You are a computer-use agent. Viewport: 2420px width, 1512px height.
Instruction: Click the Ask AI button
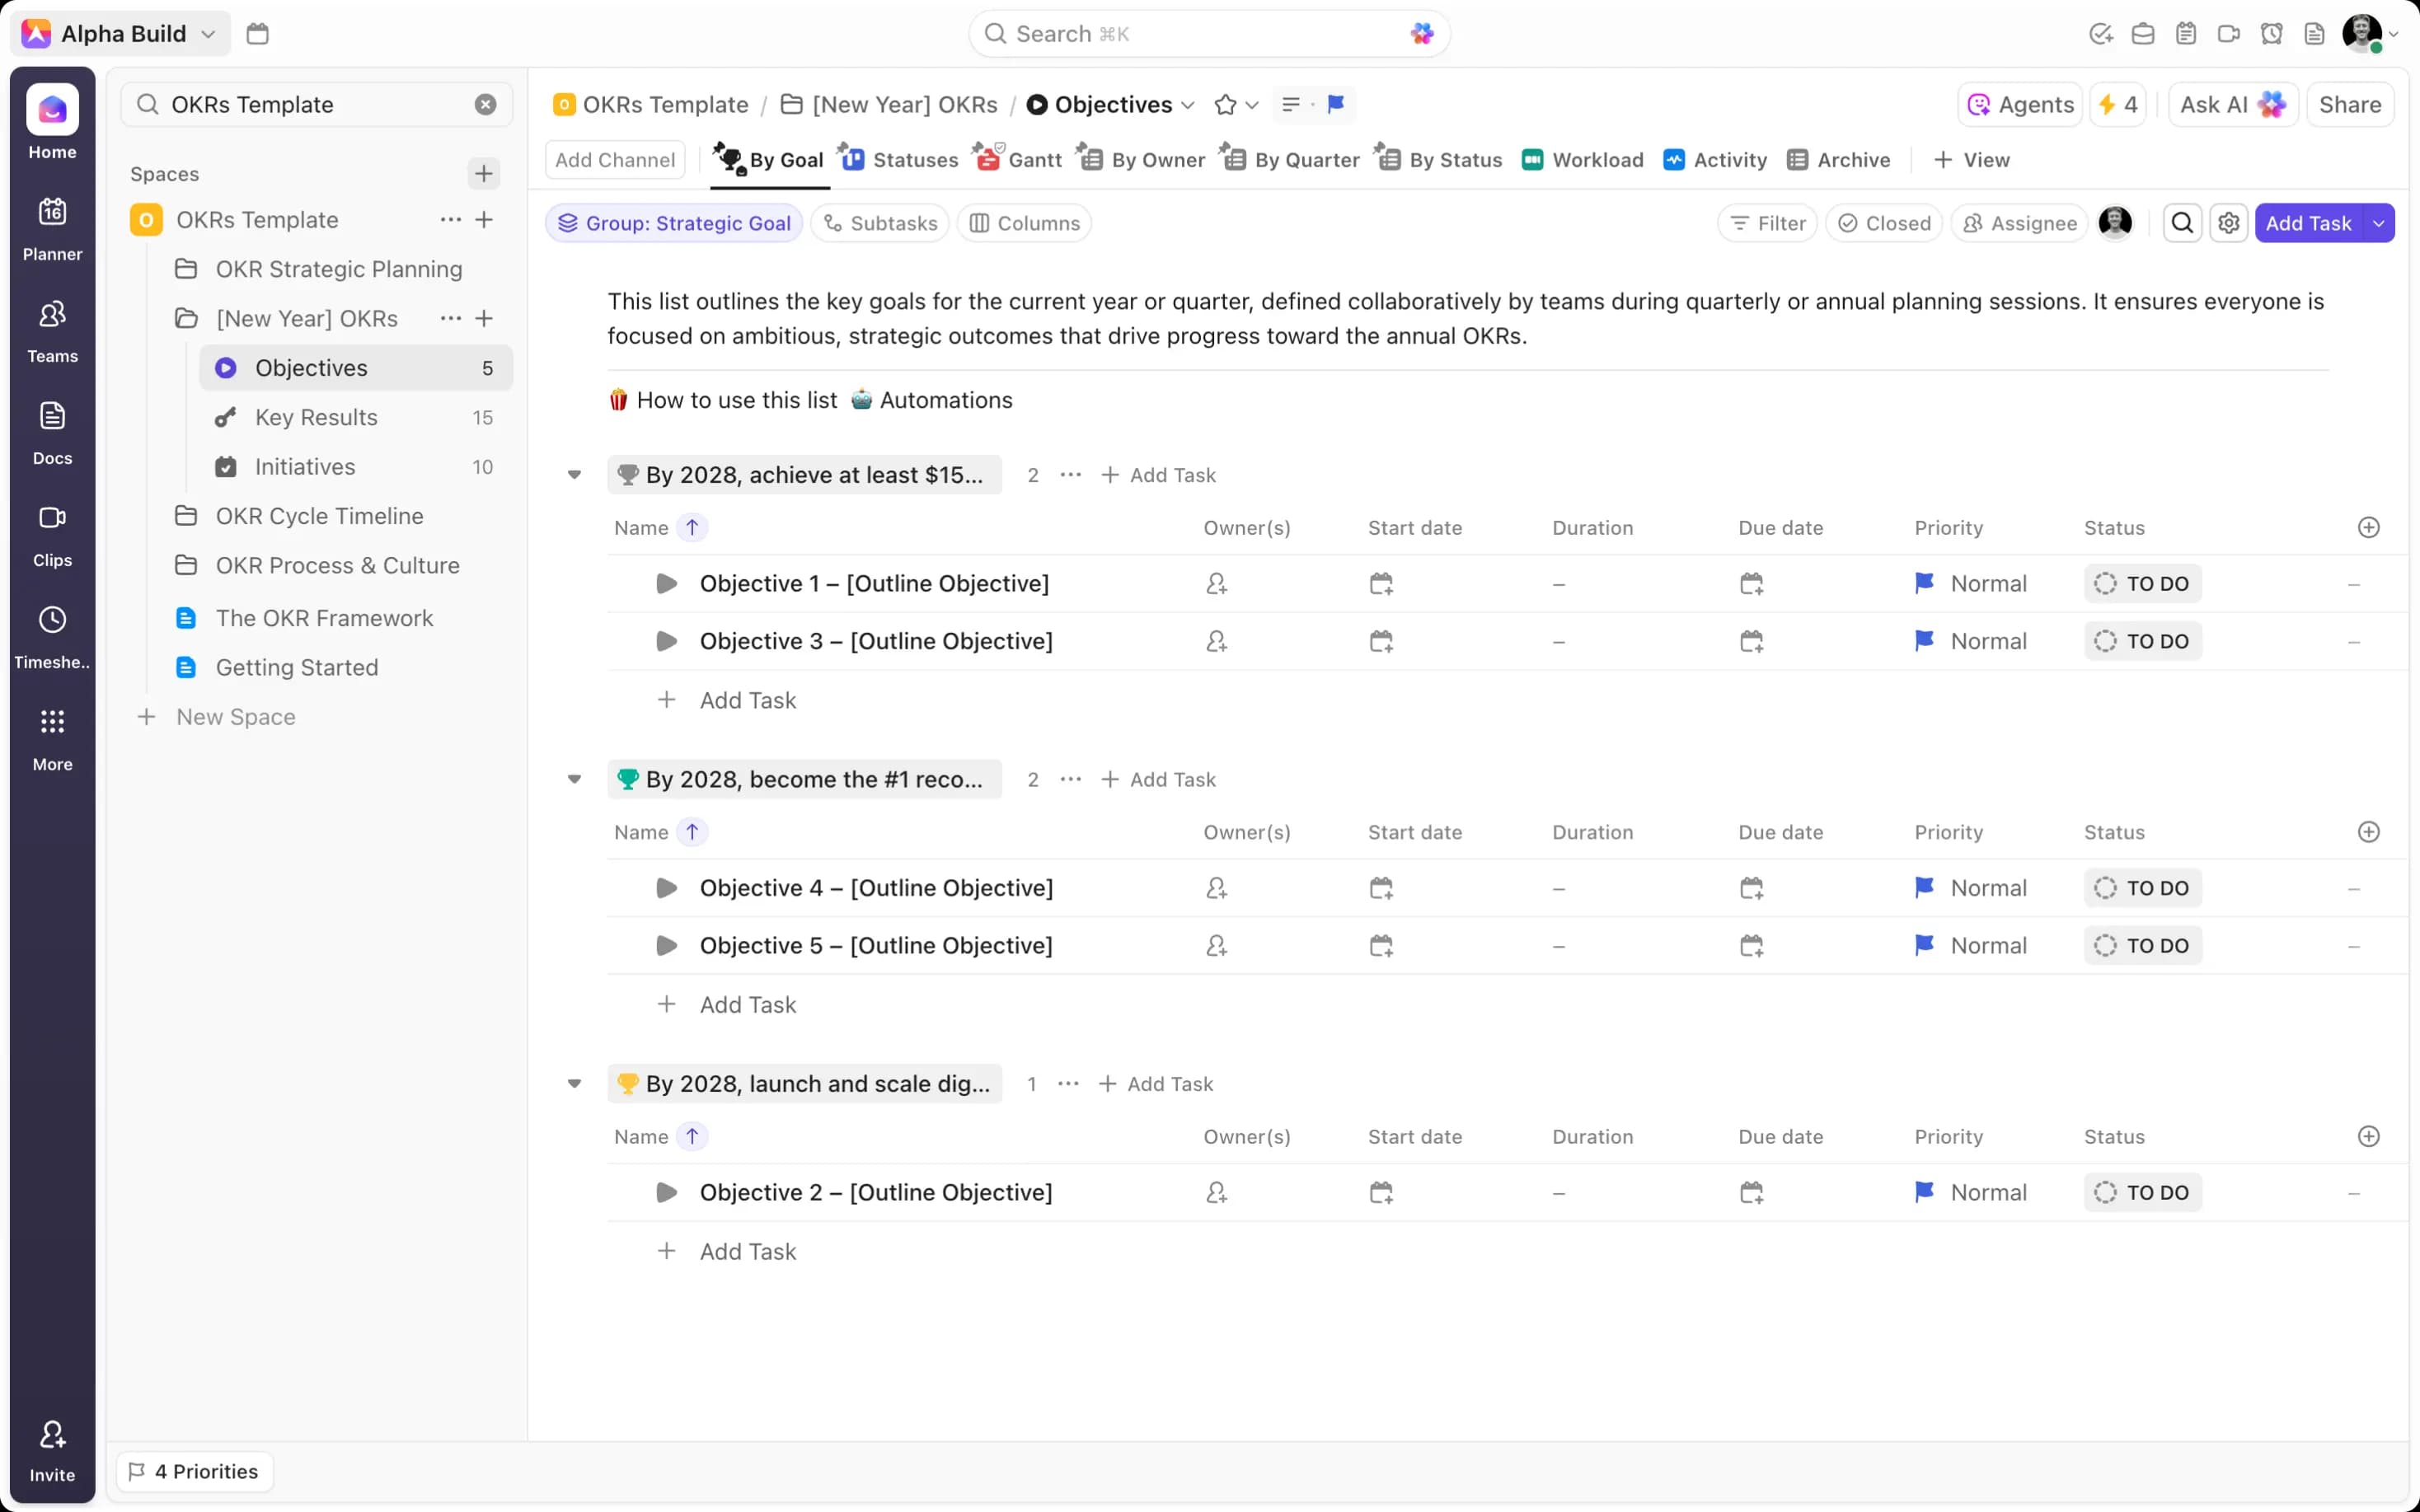pos(2231,104)
